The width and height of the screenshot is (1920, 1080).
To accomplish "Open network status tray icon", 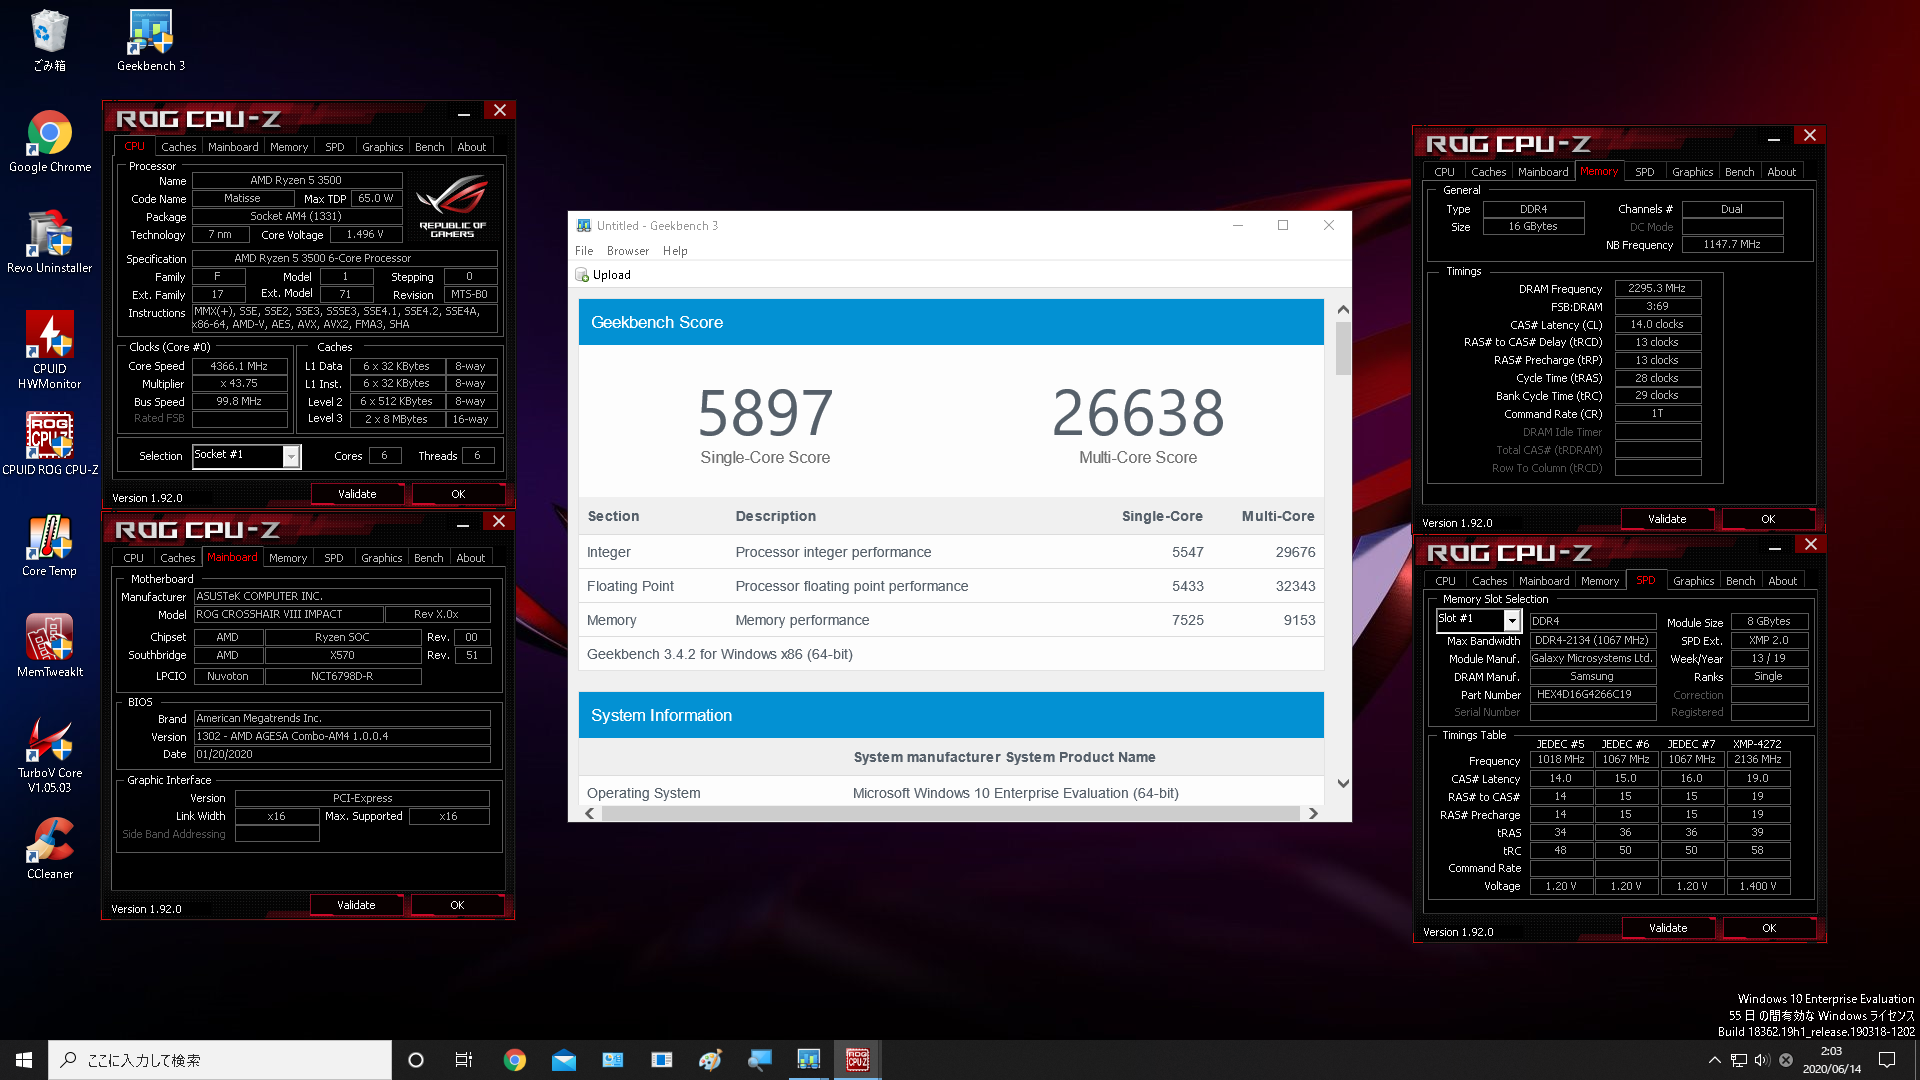I will (1739, 1060).
